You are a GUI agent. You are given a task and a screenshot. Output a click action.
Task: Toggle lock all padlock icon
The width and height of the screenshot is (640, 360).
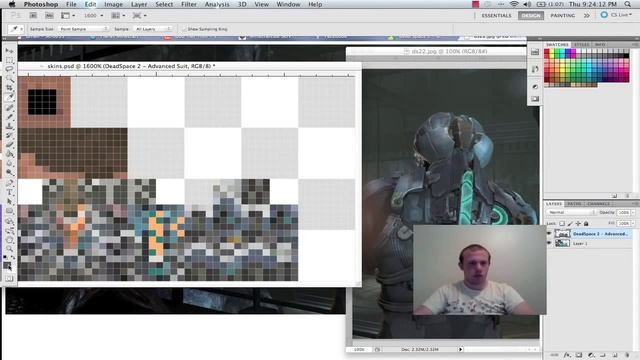(586, 224)
